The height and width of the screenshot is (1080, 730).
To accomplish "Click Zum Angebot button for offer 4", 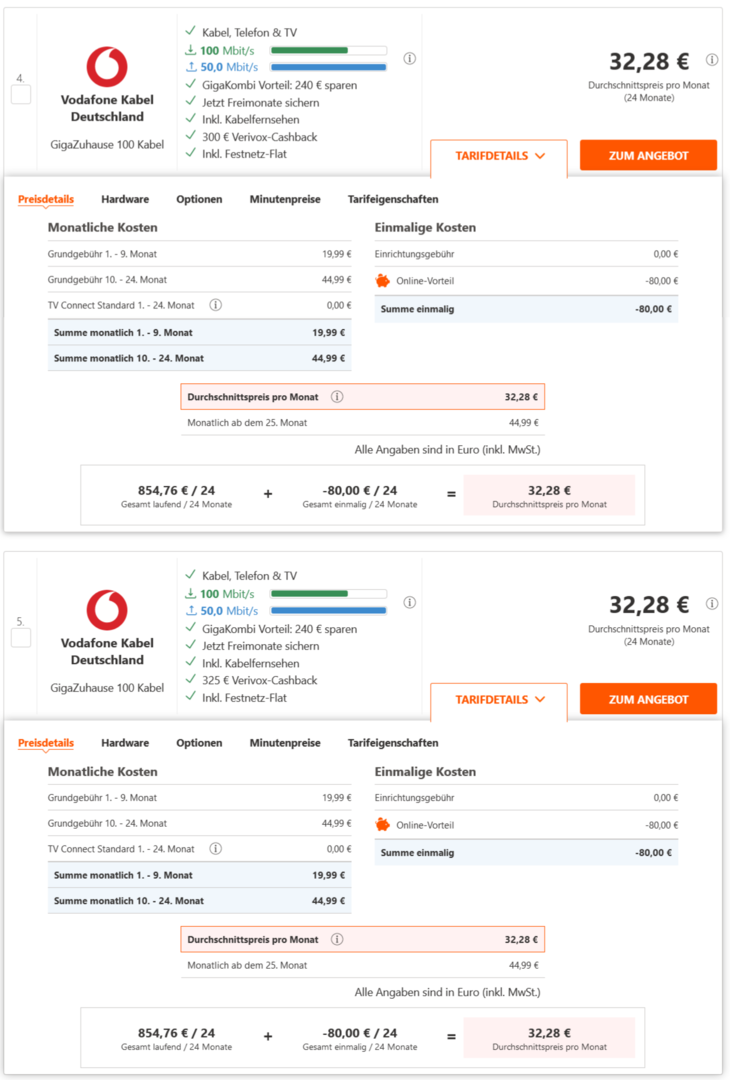I will [648, 156].
